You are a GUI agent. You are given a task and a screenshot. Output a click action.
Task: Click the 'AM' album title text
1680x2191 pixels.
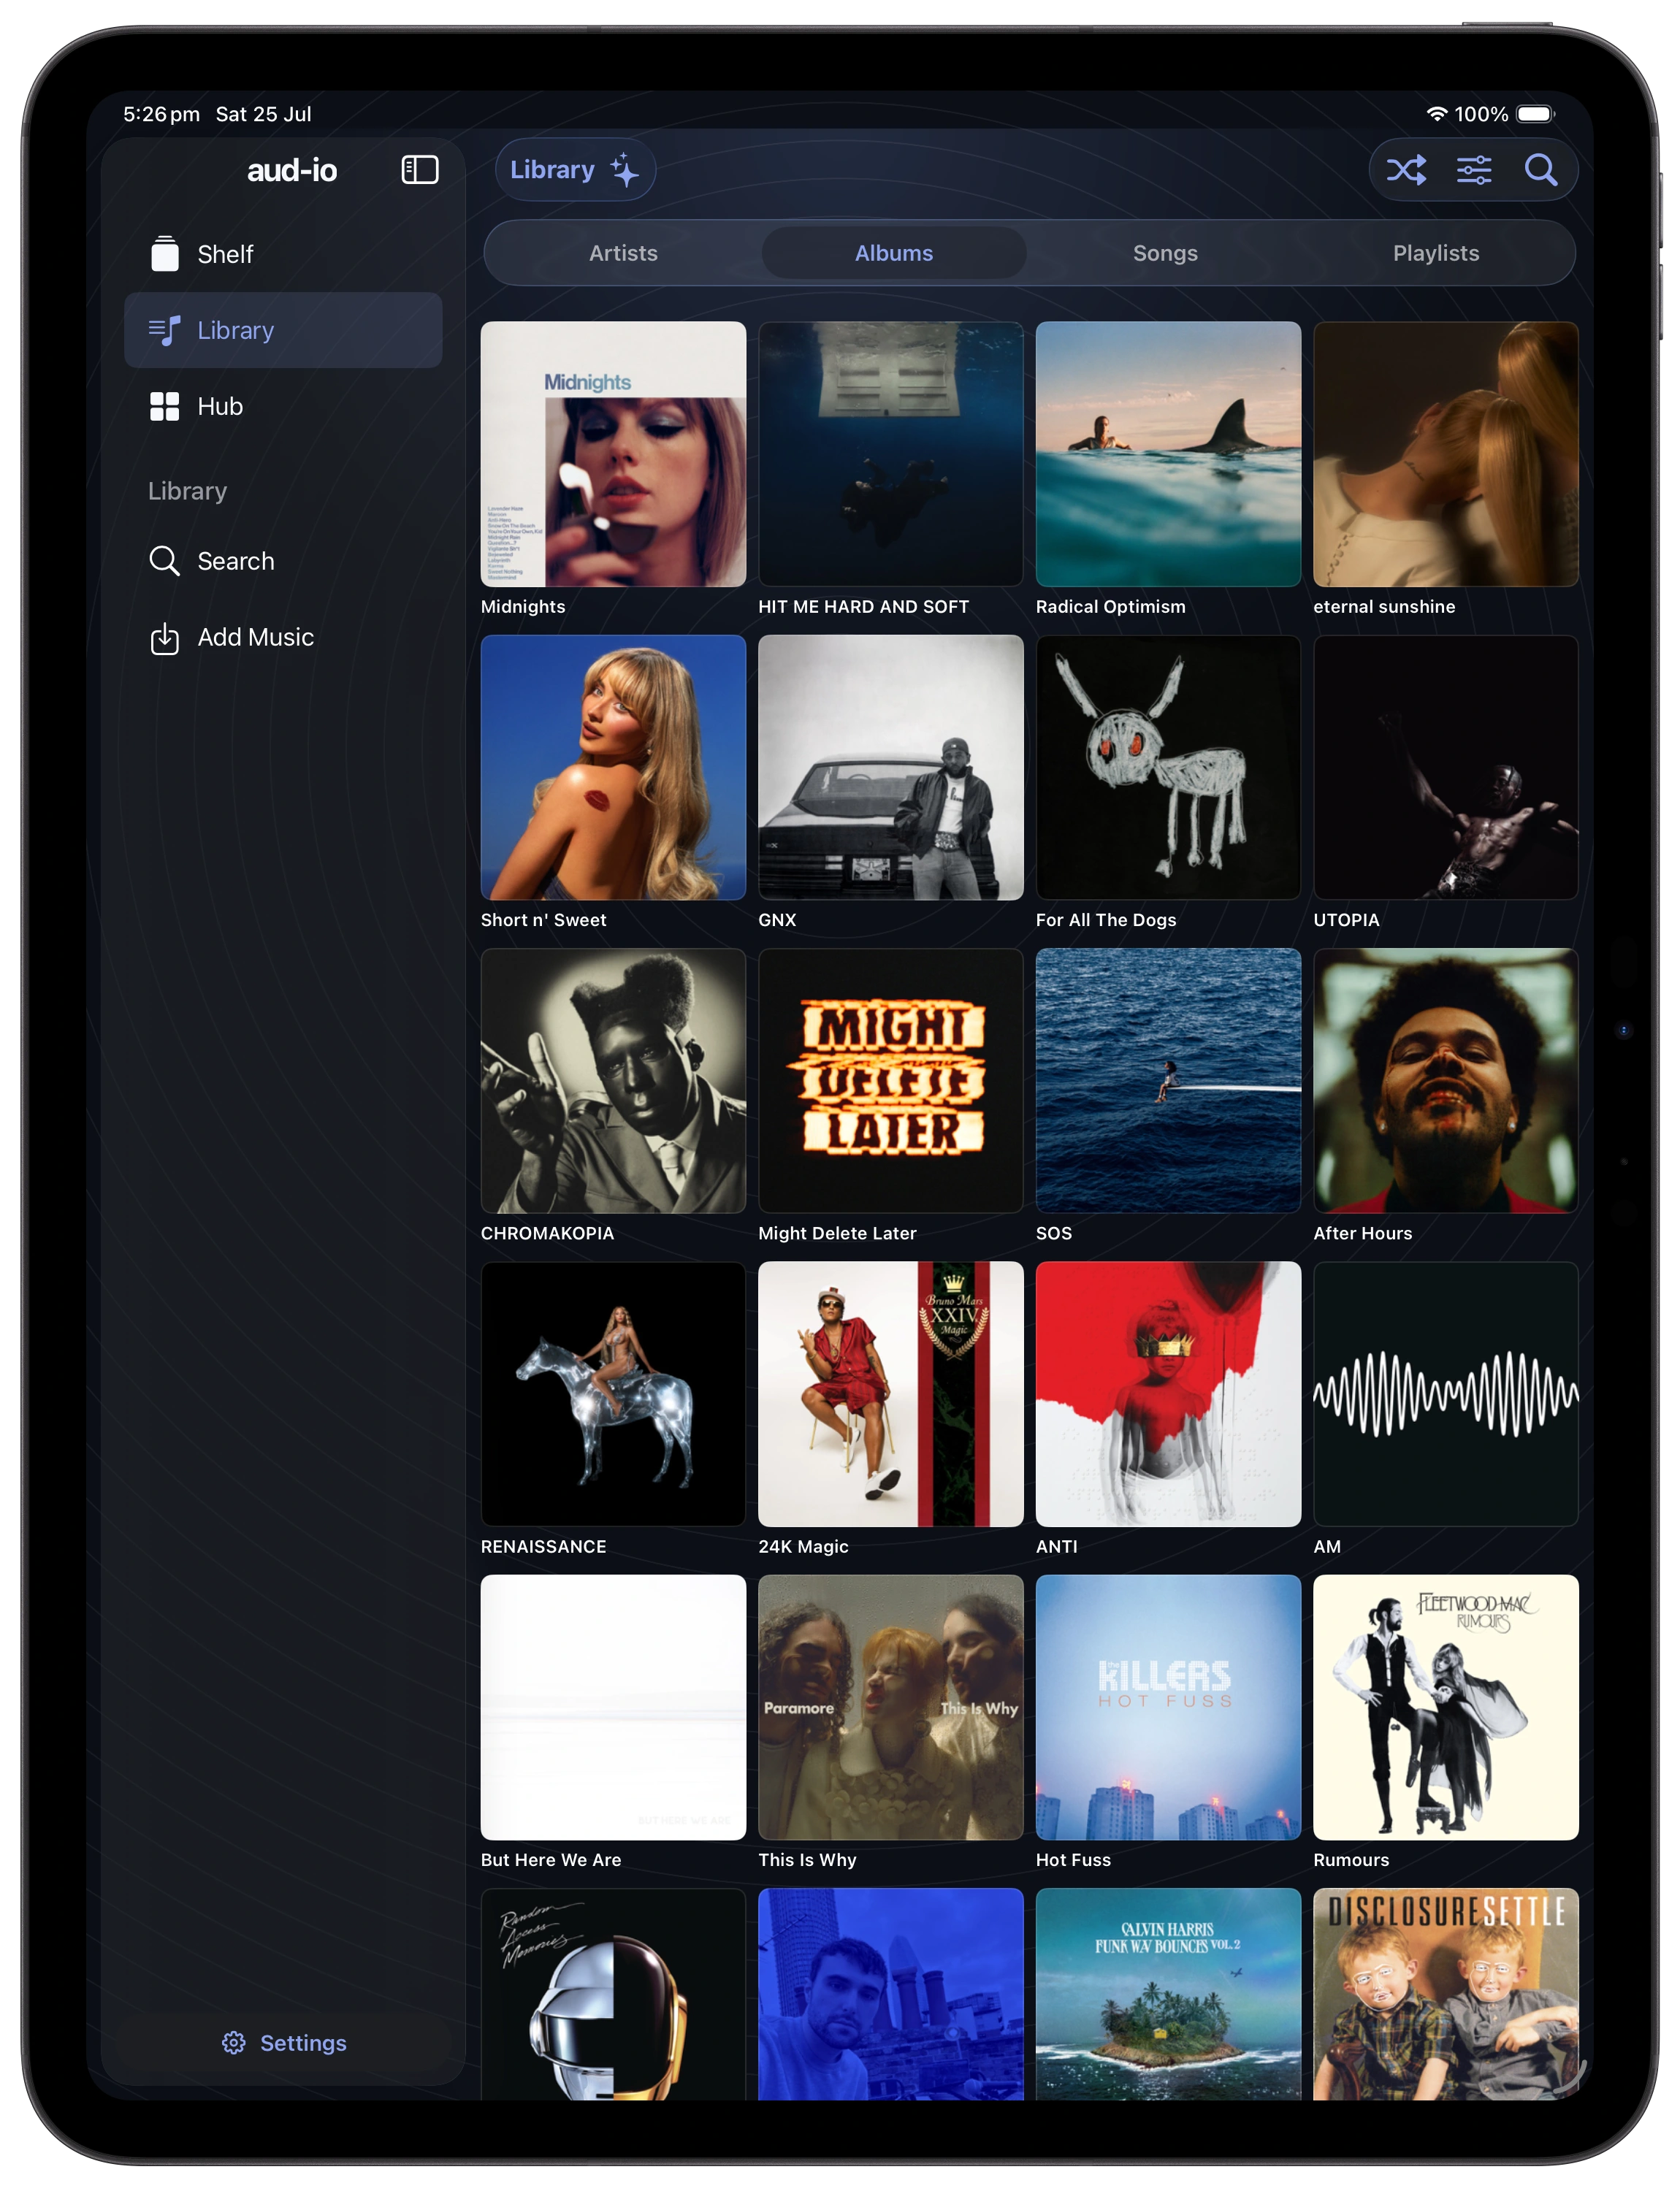1327,1547
